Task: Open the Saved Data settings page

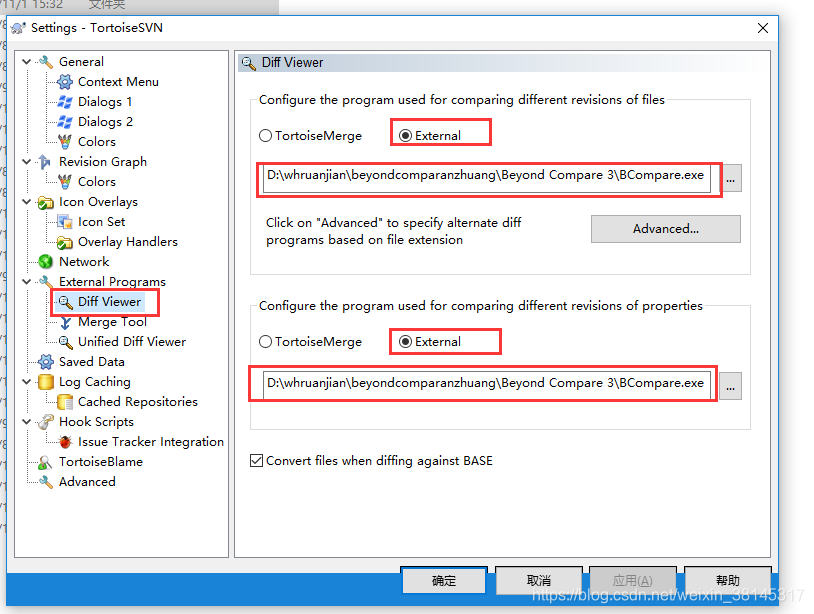Action: [x=92, y=362]
